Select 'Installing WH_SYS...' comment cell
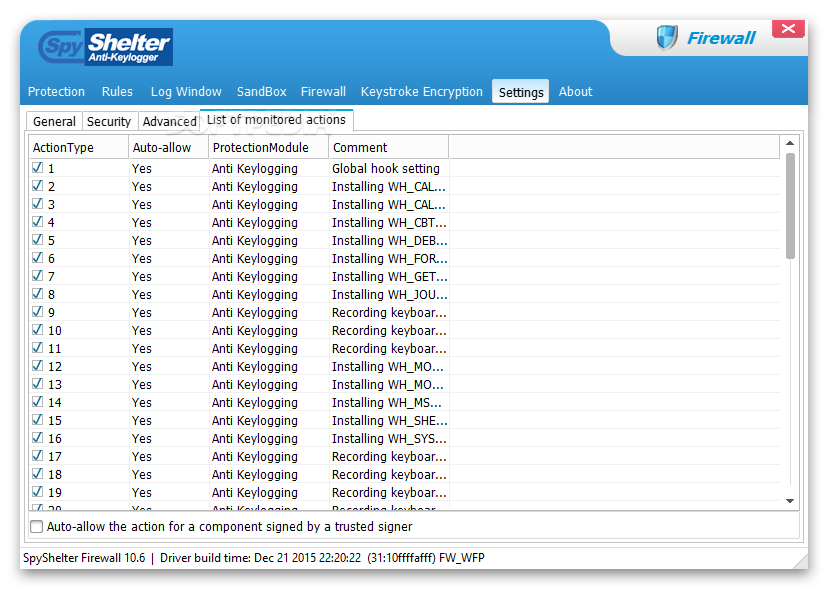Screen dimensions: 828x589 click(x=389, y=438)
